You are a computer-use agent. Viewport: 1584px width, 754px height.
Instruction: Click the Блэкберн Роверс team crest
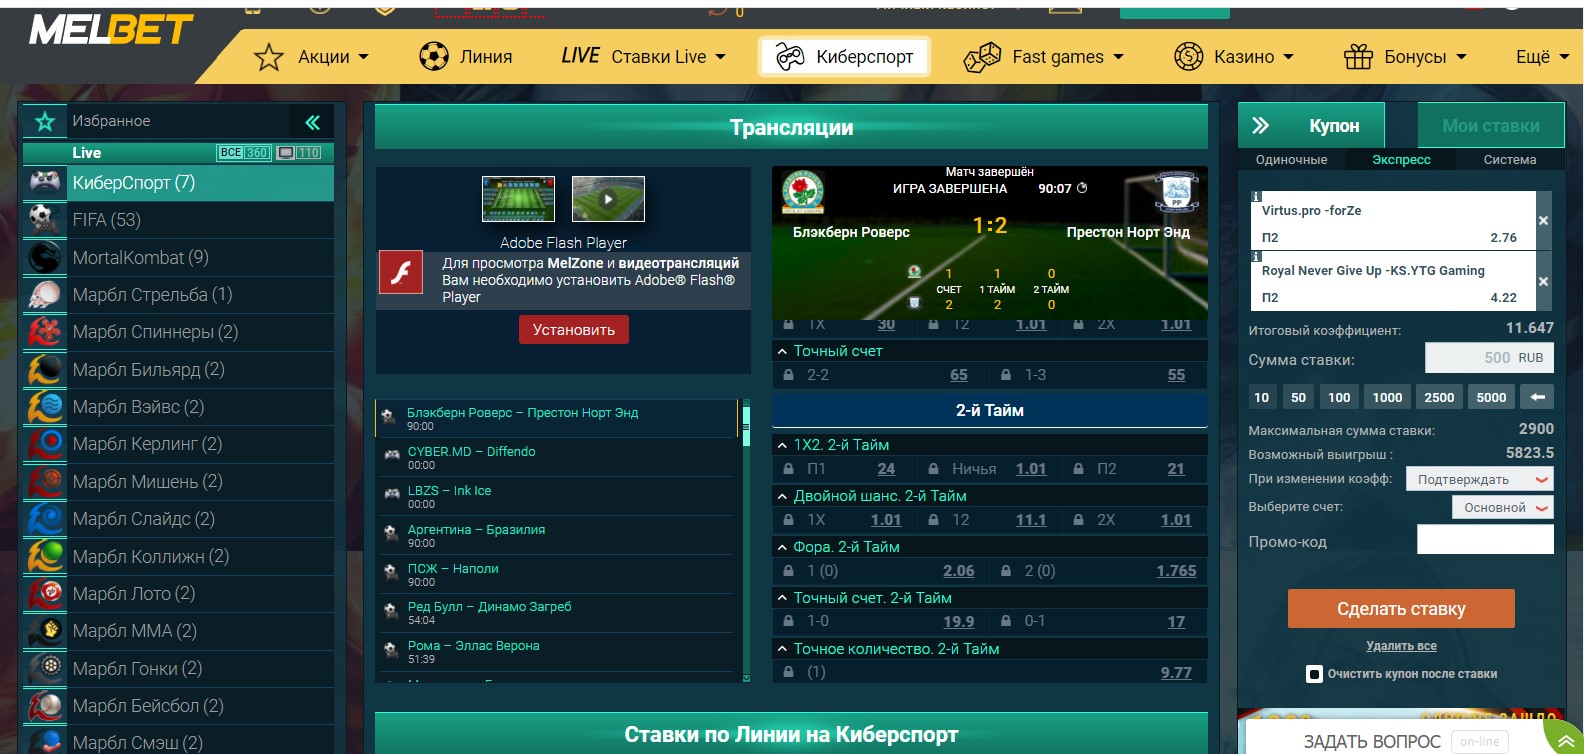[x=802, y=192]
